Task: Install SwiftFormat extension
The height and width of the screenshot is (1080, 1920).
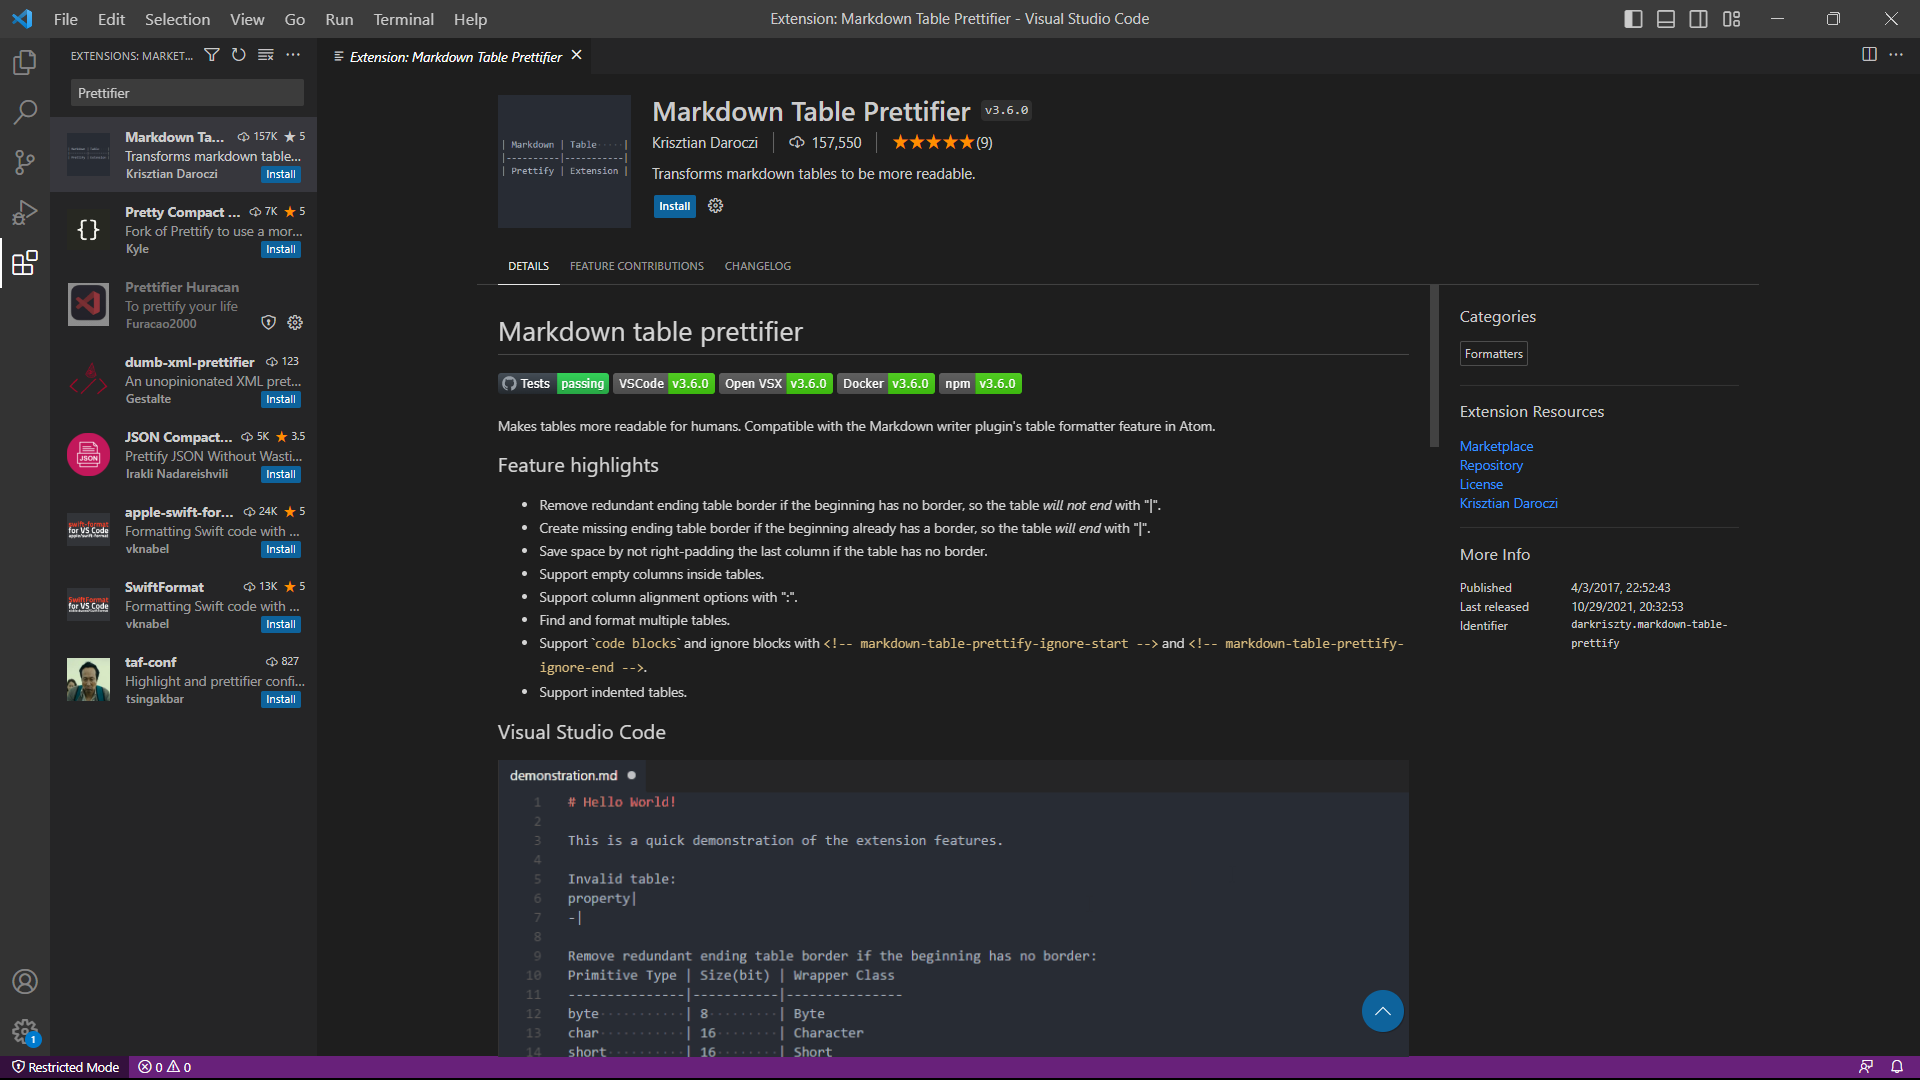Action: pyautogui.click(x=281, y=625)
